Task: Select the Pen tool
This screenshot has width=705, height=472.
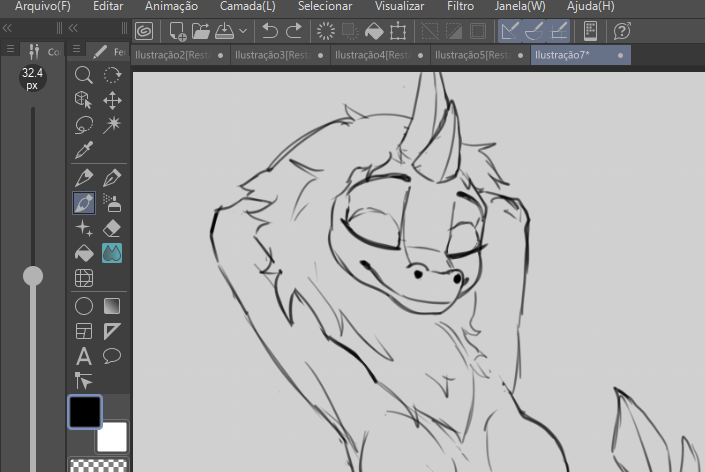Action: pyautogui.click(x=84, y=178)
